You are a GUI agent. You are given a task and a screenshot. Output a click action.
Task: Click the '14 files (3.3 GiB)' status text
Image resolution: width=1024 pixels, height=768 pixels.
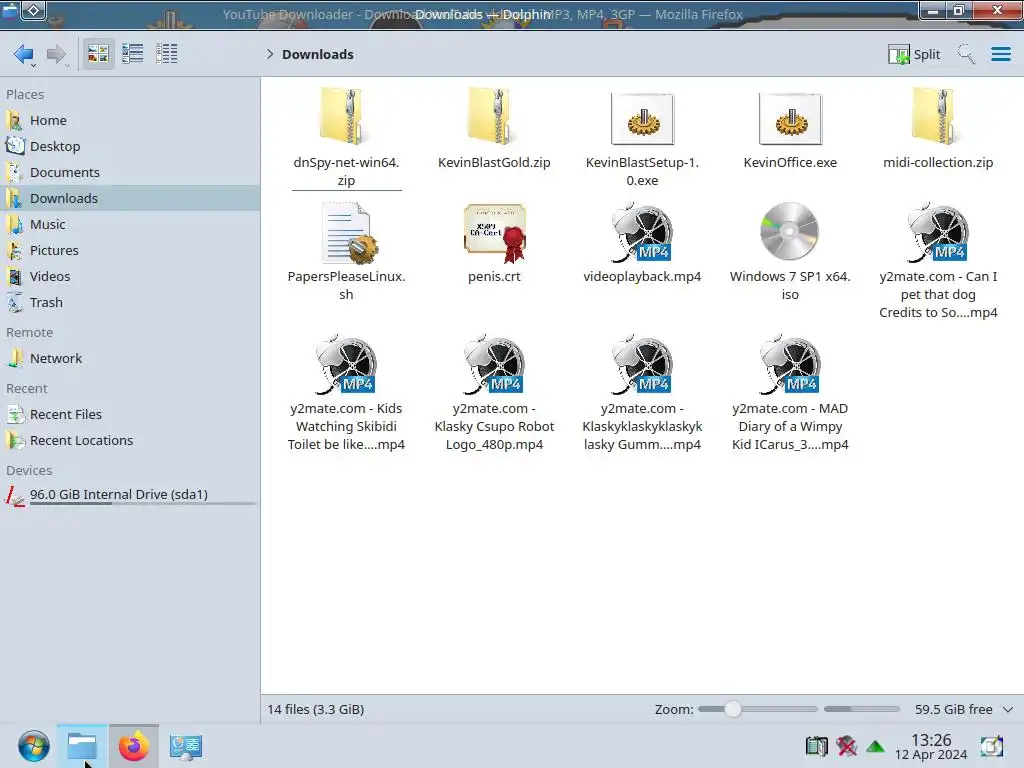pyautogui.click(x=315, y=709)
